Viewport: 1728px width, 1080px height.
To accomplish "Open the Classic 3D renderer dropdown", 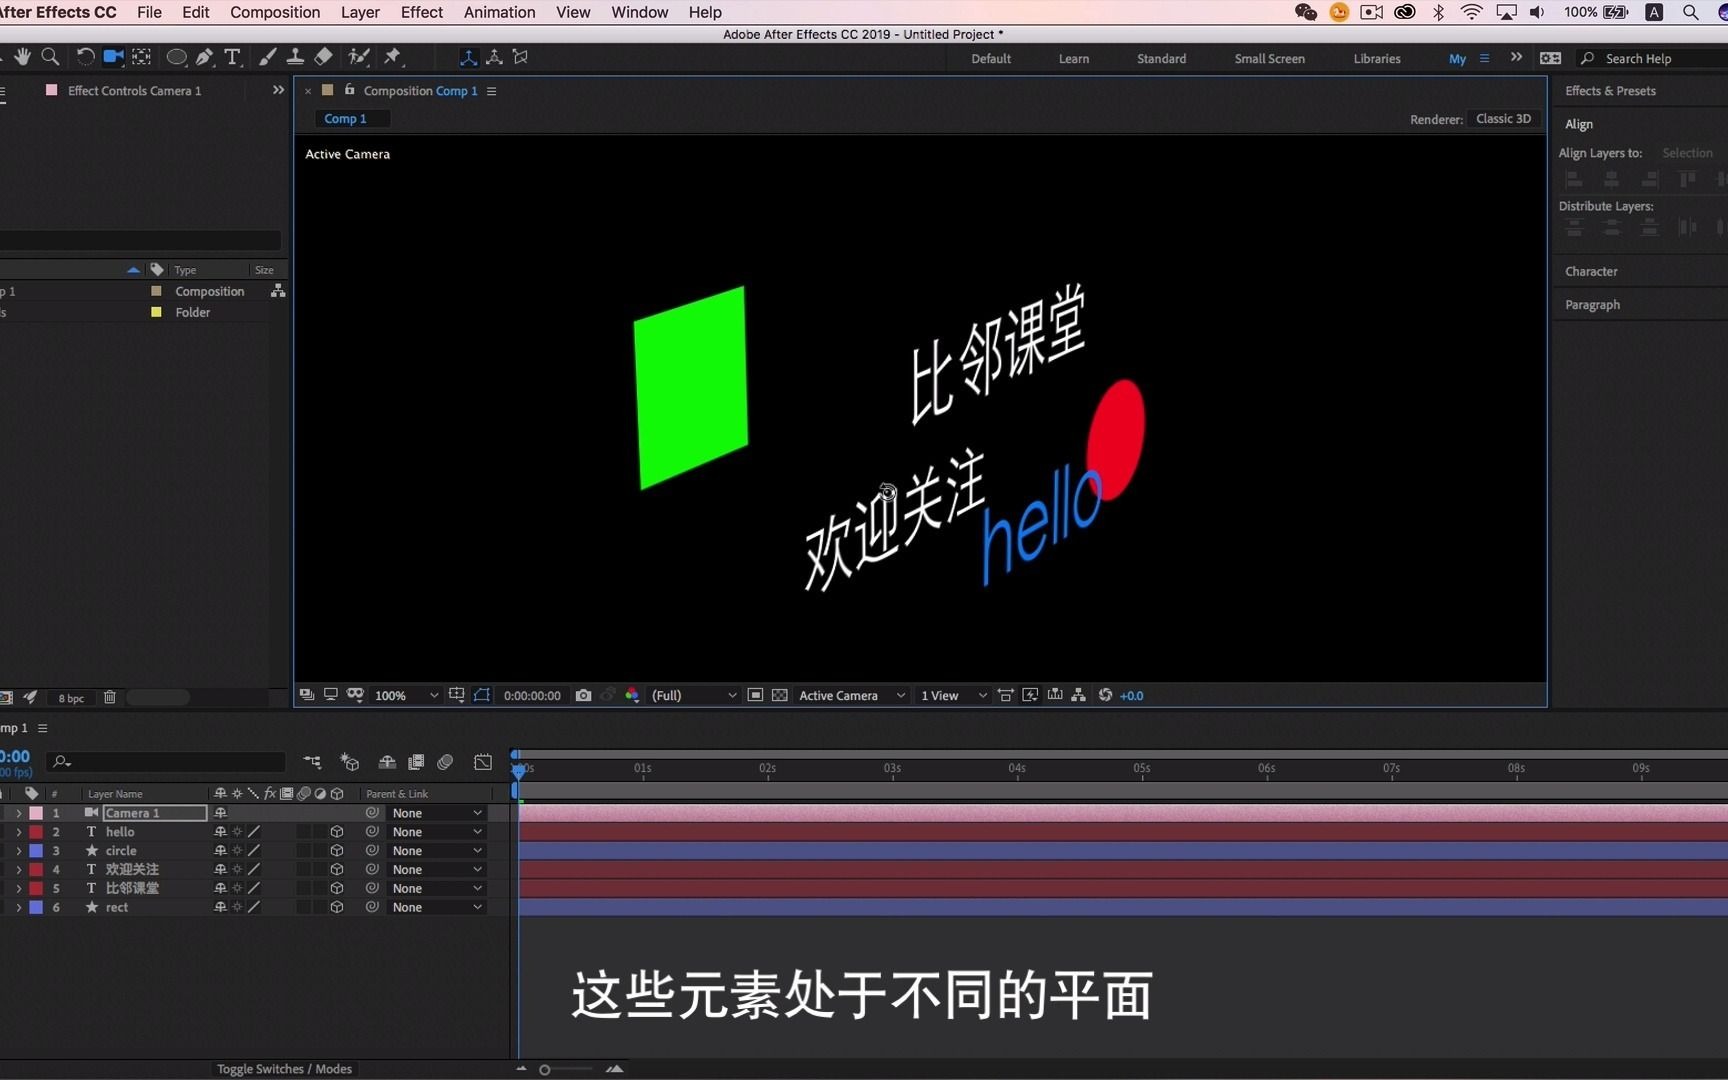I will pyautogui.click(x=1503, y=119).
